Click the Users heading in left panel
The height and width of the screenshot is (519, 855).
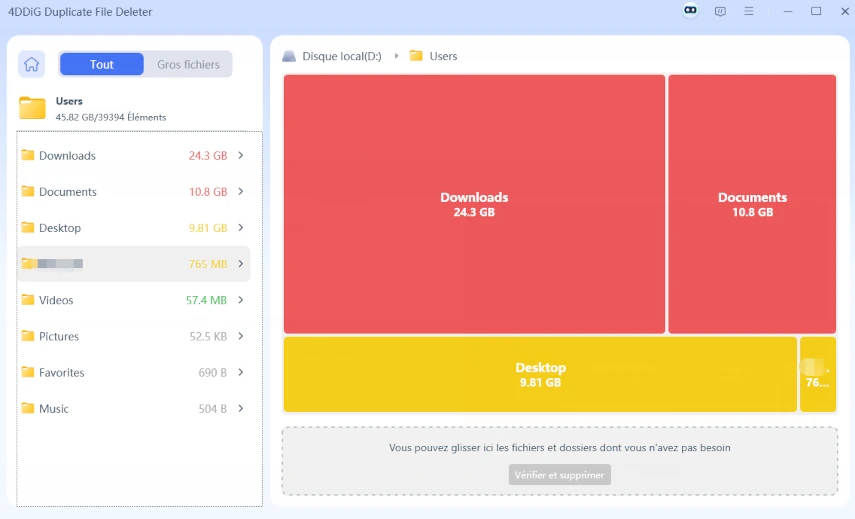click(x=69, y=101)
